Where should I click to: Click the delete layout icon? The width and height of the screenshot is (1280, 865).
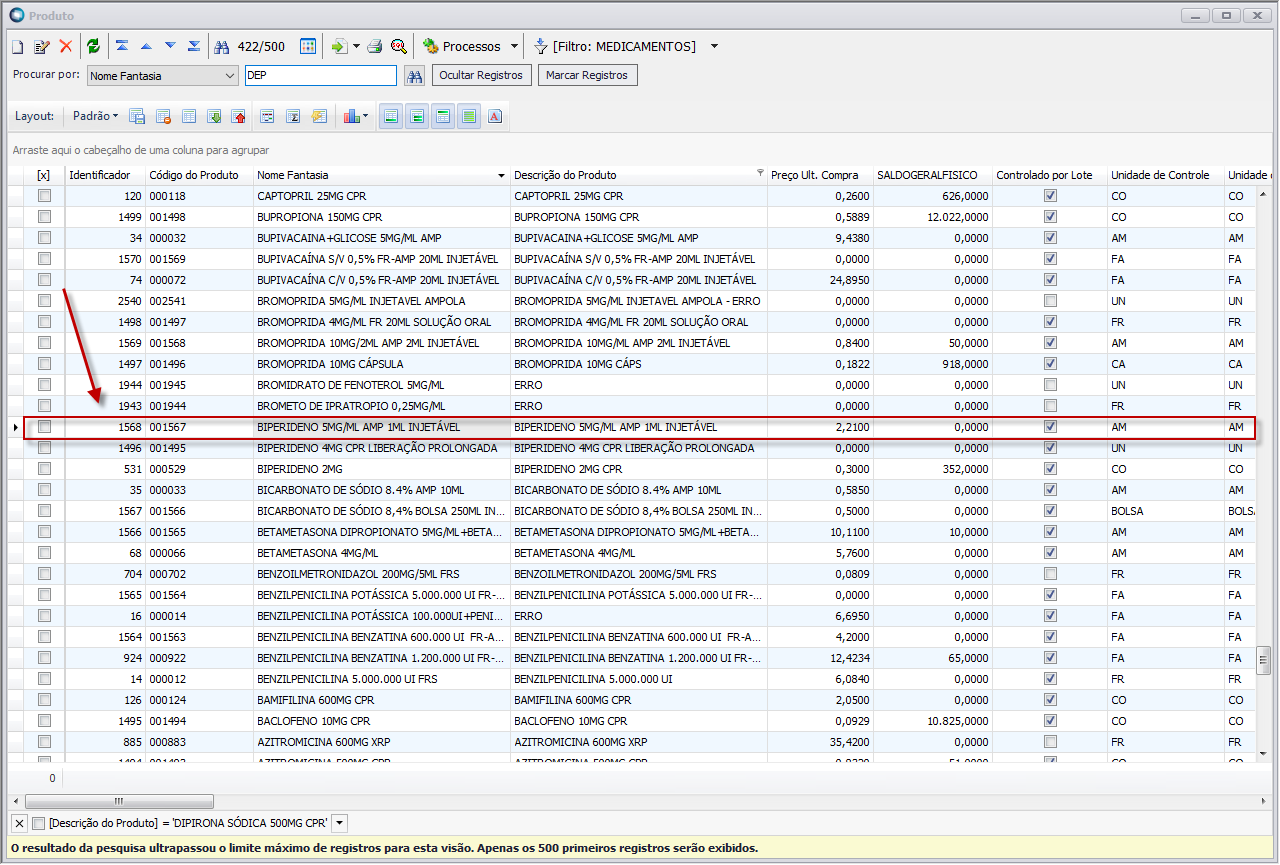164,116
